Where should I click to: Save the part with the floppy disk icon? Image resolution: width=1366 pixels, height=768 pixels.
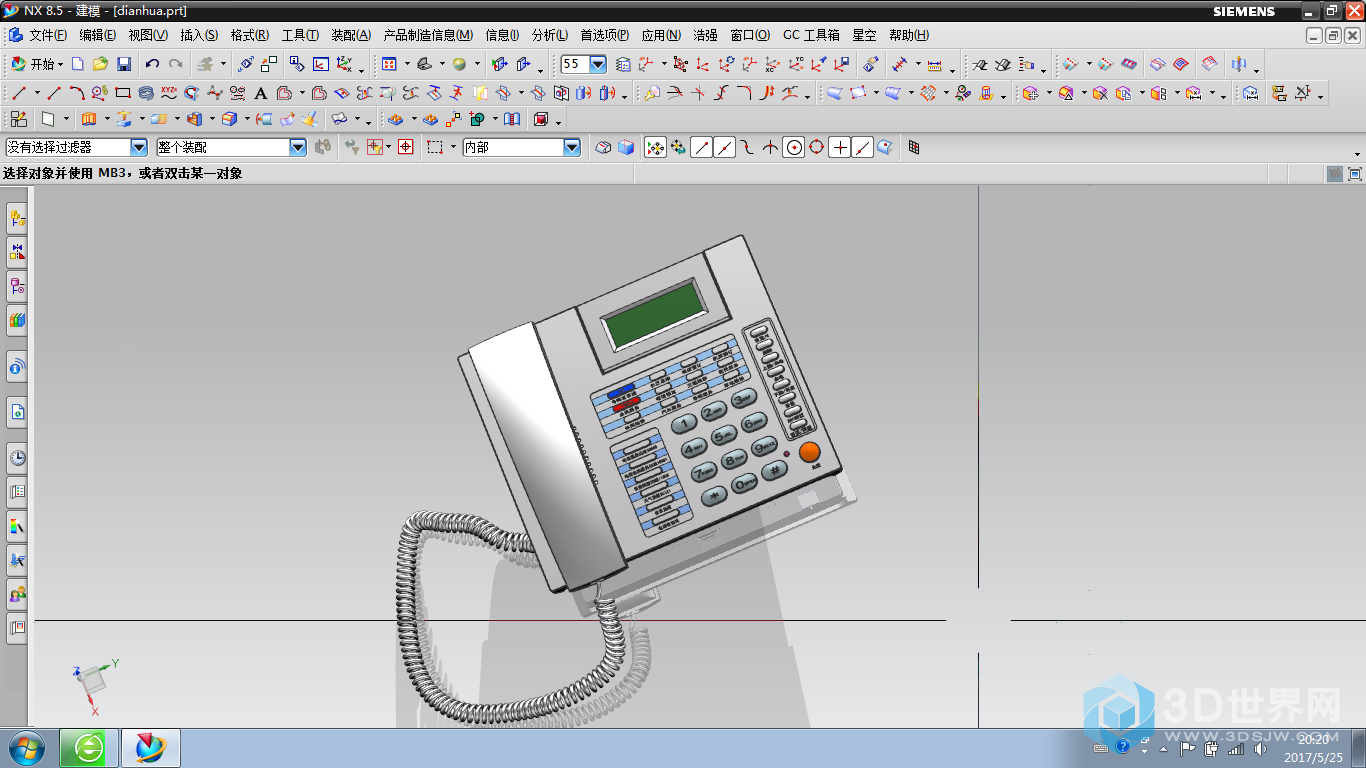(x=124, y=64)
